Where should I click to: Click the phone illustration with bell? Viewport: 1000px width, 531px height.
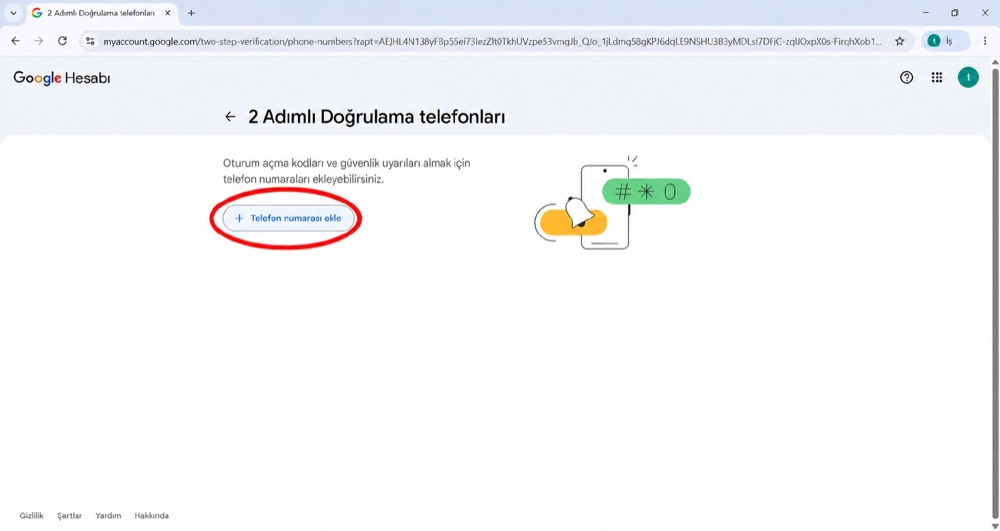[612, 204]
